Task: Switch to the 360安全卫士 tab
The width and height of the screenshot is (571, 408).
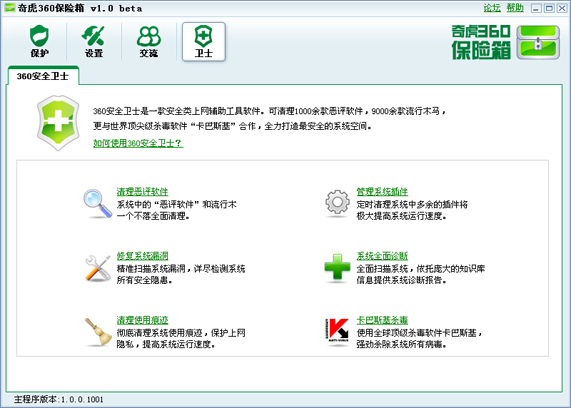Action: tap(43, 76)
